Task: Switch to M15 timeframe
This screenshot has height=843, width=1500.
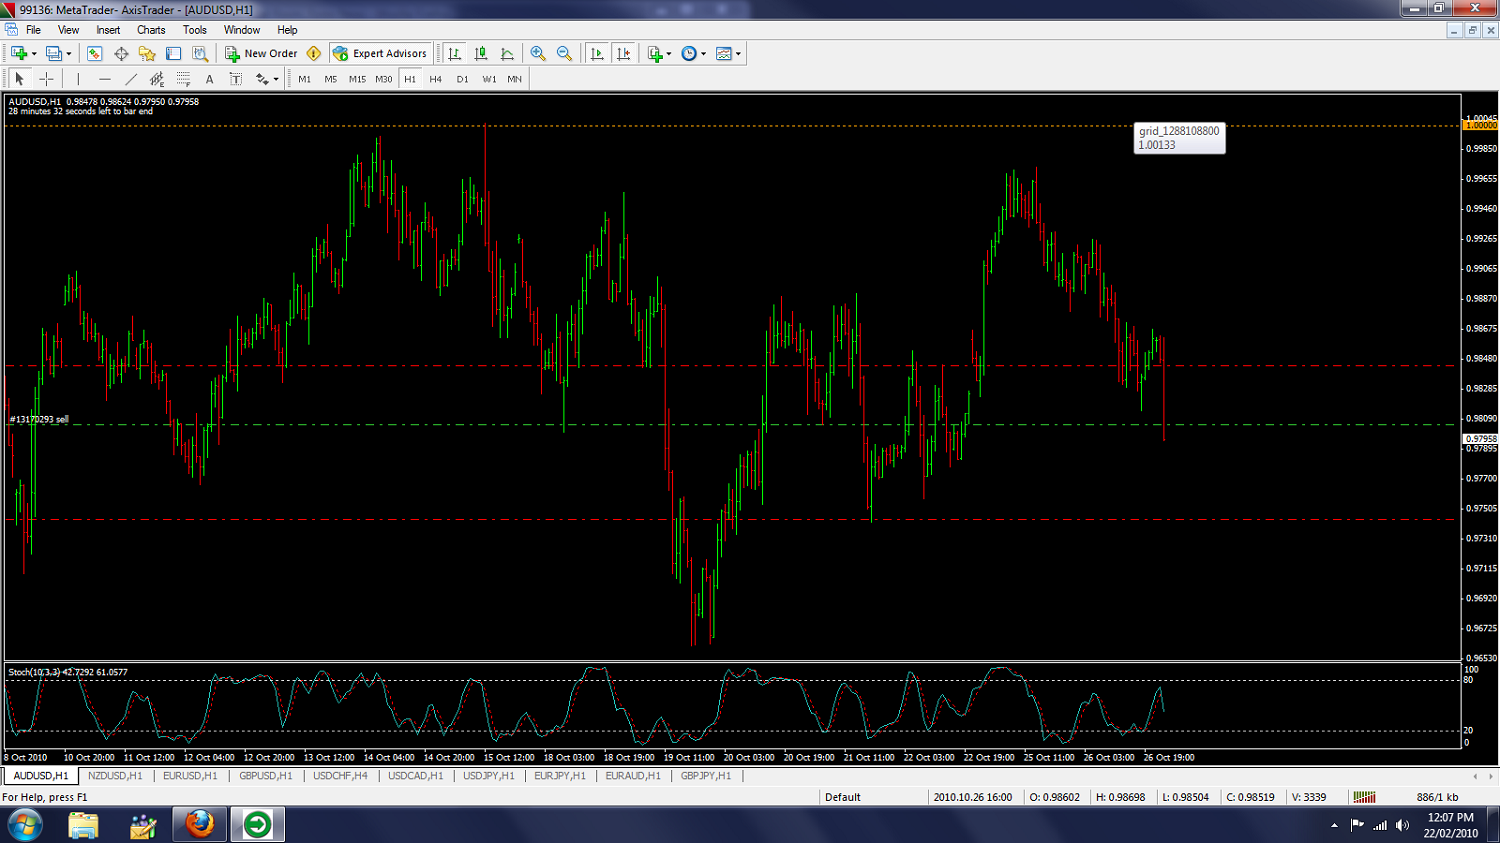Action: (357, 79)
